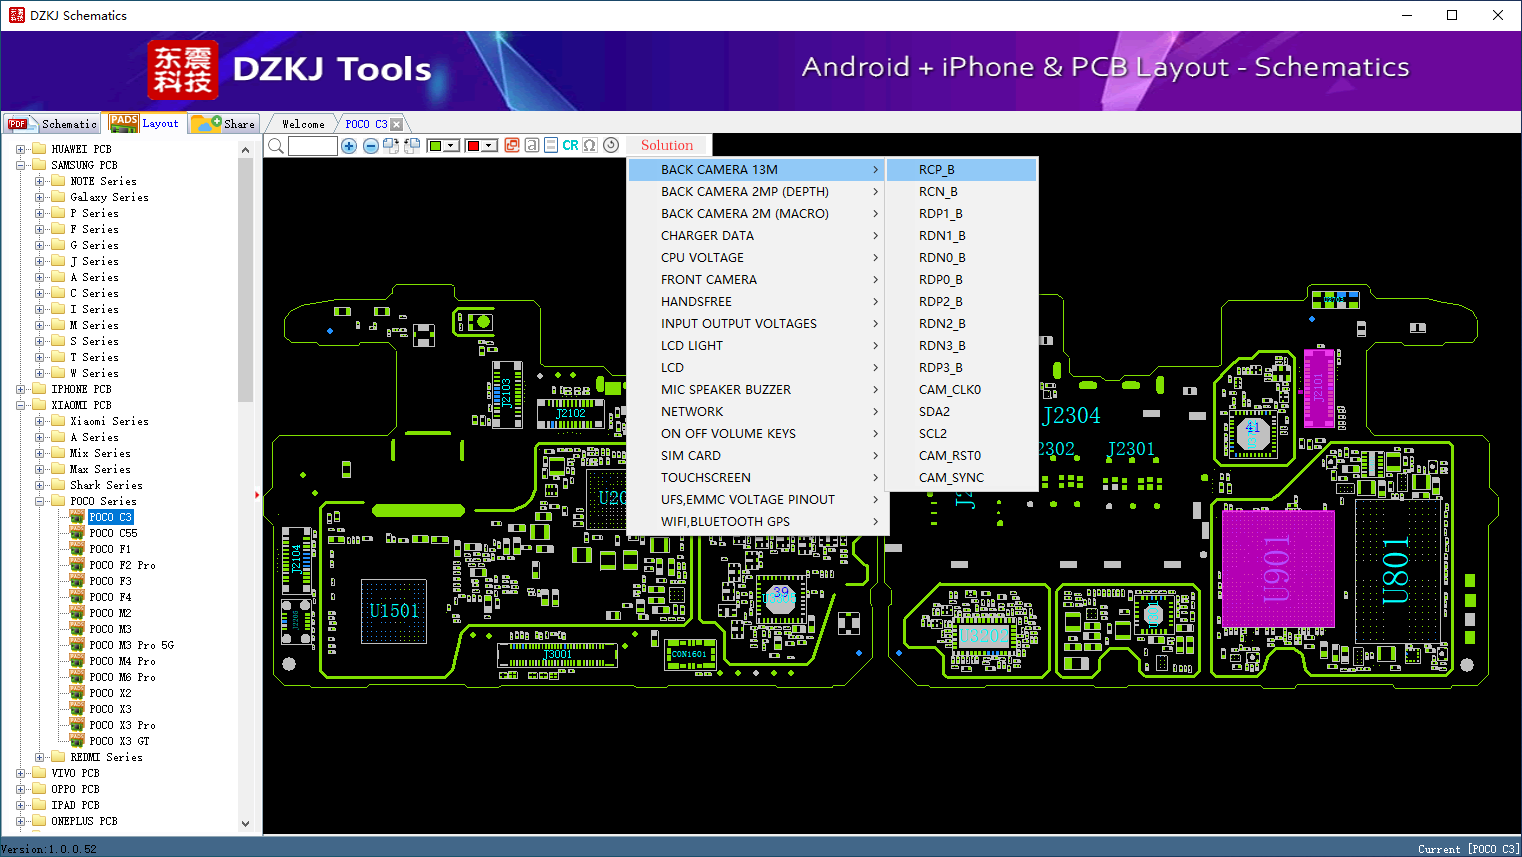Open the FRONT CAMERA submenu
Viewport: 1522px width, 857px height.
pyautogui.click(x=758, y=280)
